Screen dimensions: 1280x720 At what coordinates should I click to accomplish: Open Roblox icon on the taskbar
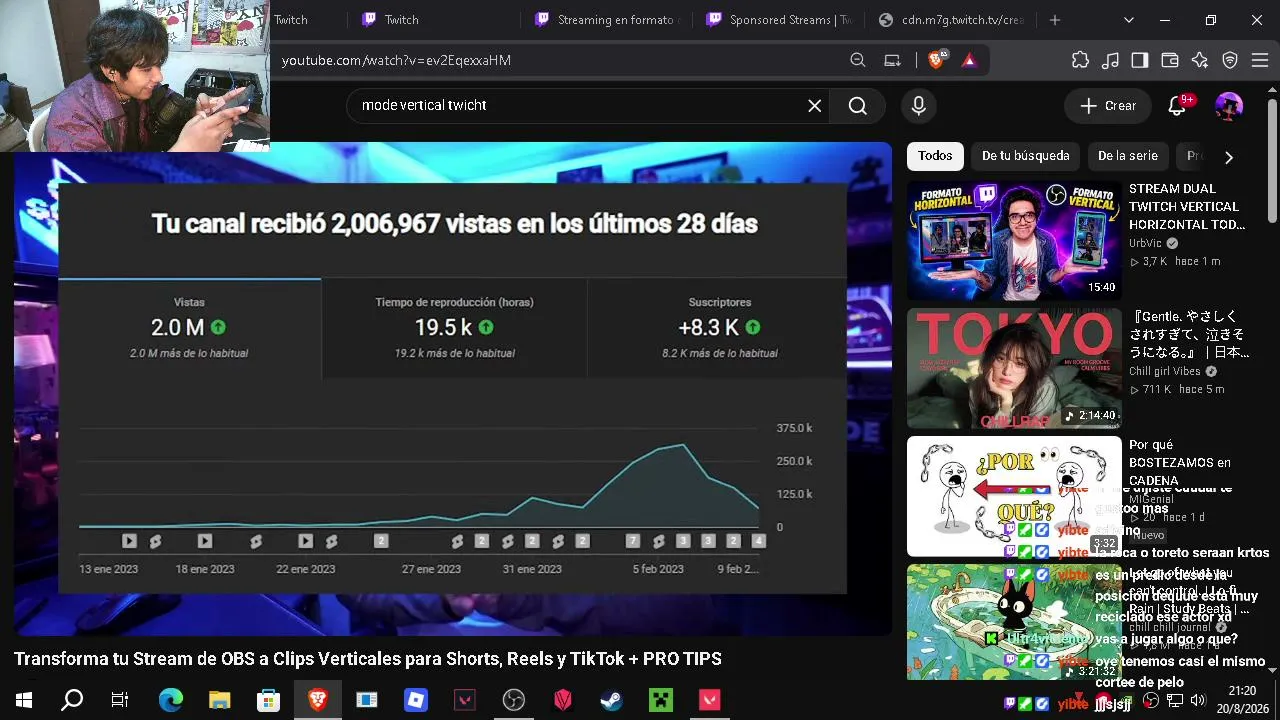click(x=415, y=700)
